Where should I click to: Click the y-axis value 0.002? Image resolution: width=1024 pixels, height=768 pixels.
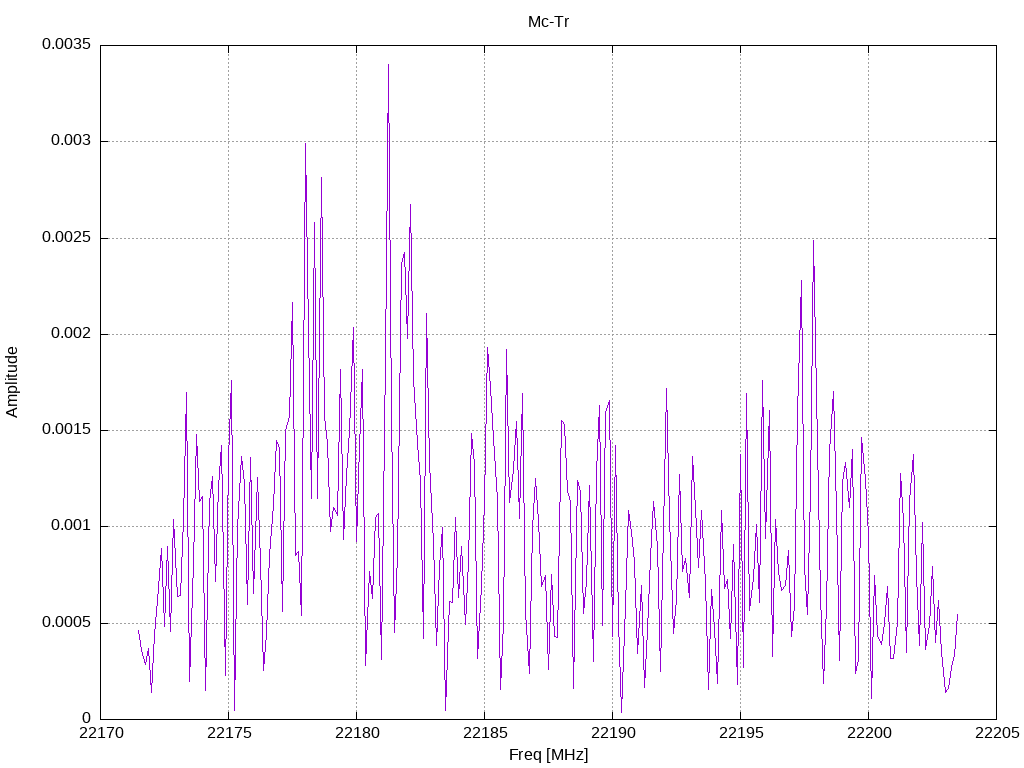(x=71, y=334)
